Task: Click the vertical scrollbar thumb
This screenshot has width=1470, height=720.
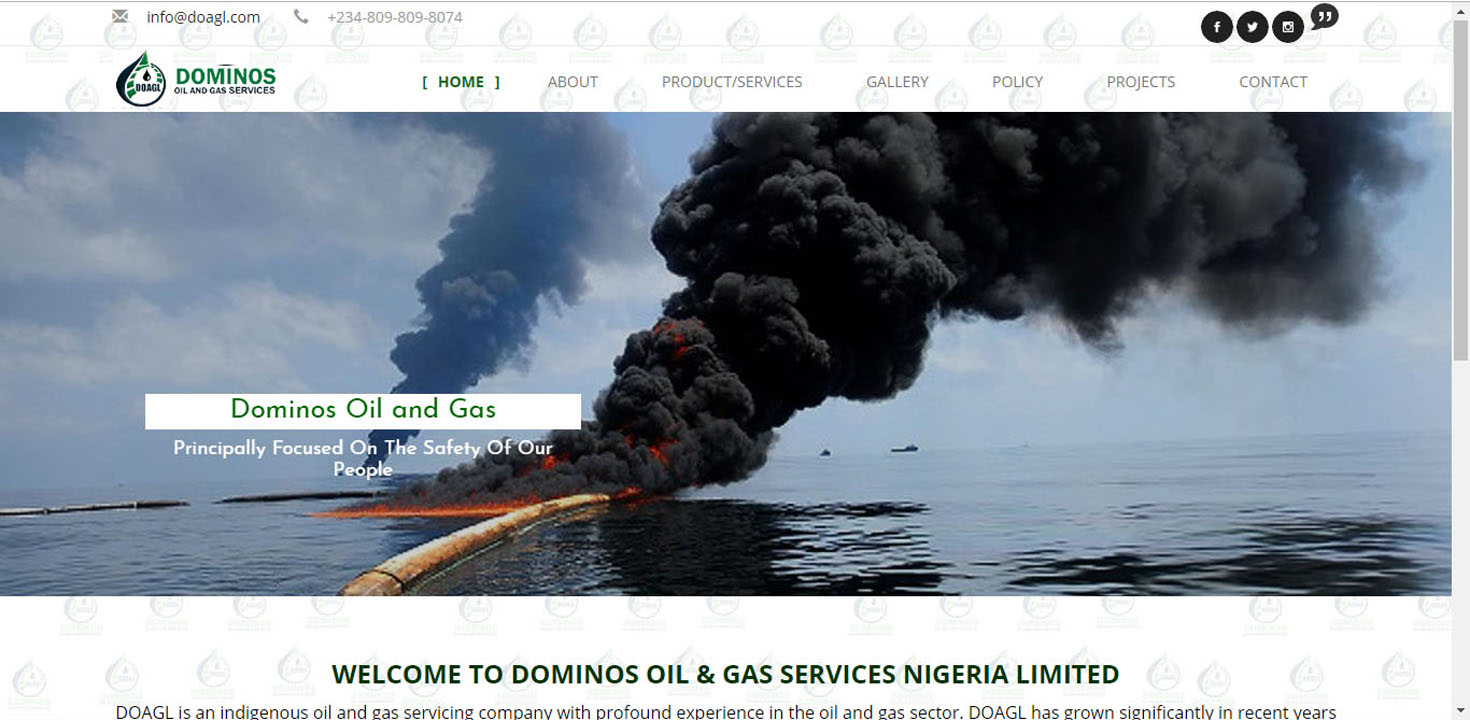Action: coord(1461,190)
